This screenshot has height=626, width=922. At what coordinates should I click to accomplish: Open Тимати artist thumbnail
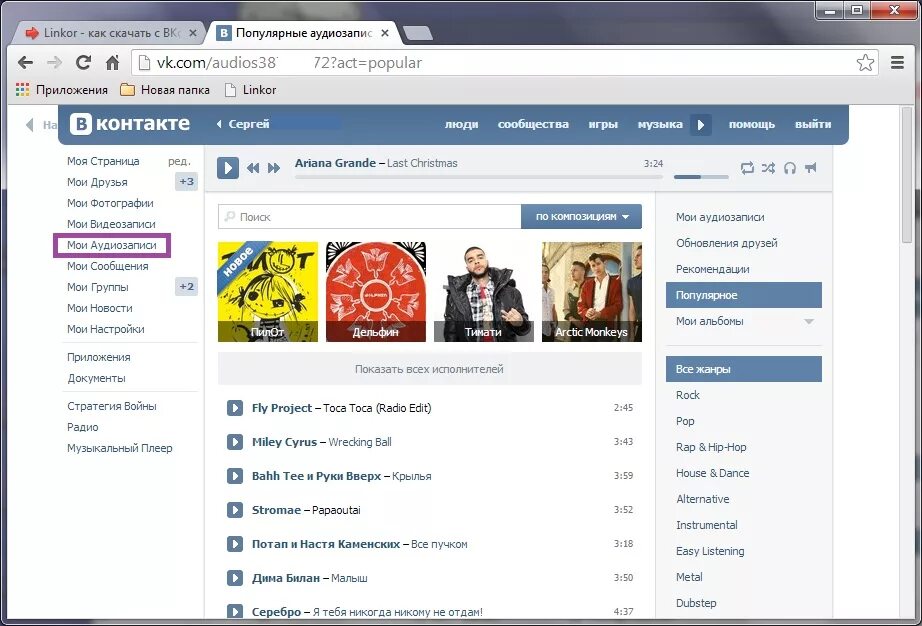point(483,292)
